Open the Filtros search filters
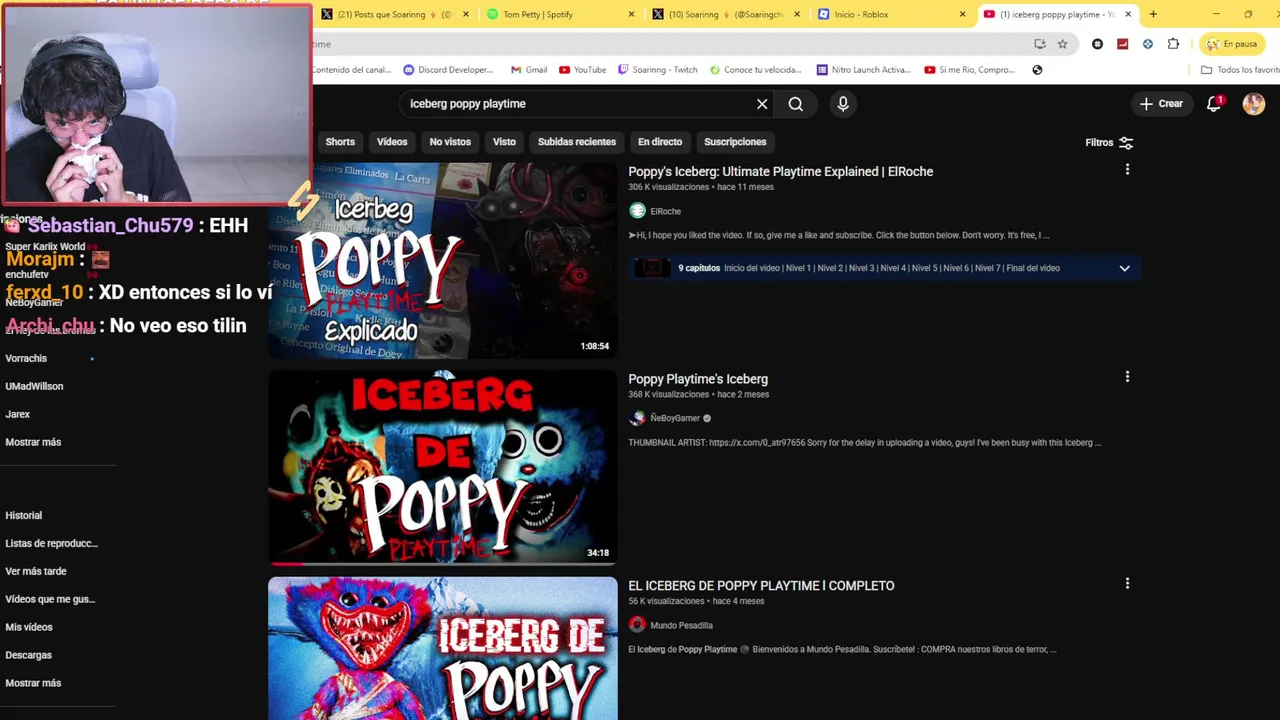 tap(1109, 142)
